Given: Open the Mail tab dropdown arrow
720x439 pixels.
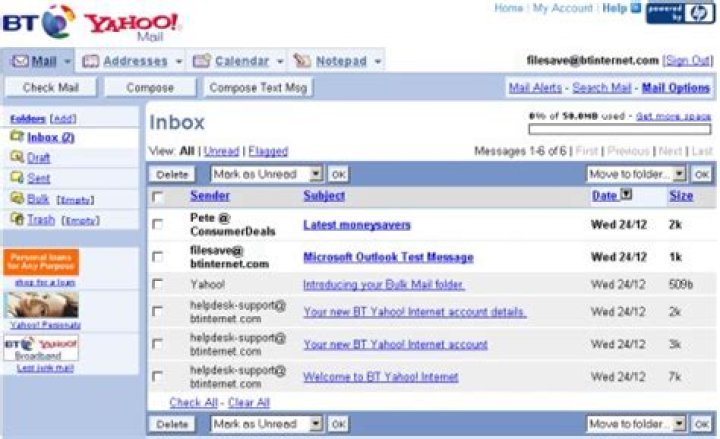Looking at the screenshot, I should pyautogui.click(x=67, y=61).
